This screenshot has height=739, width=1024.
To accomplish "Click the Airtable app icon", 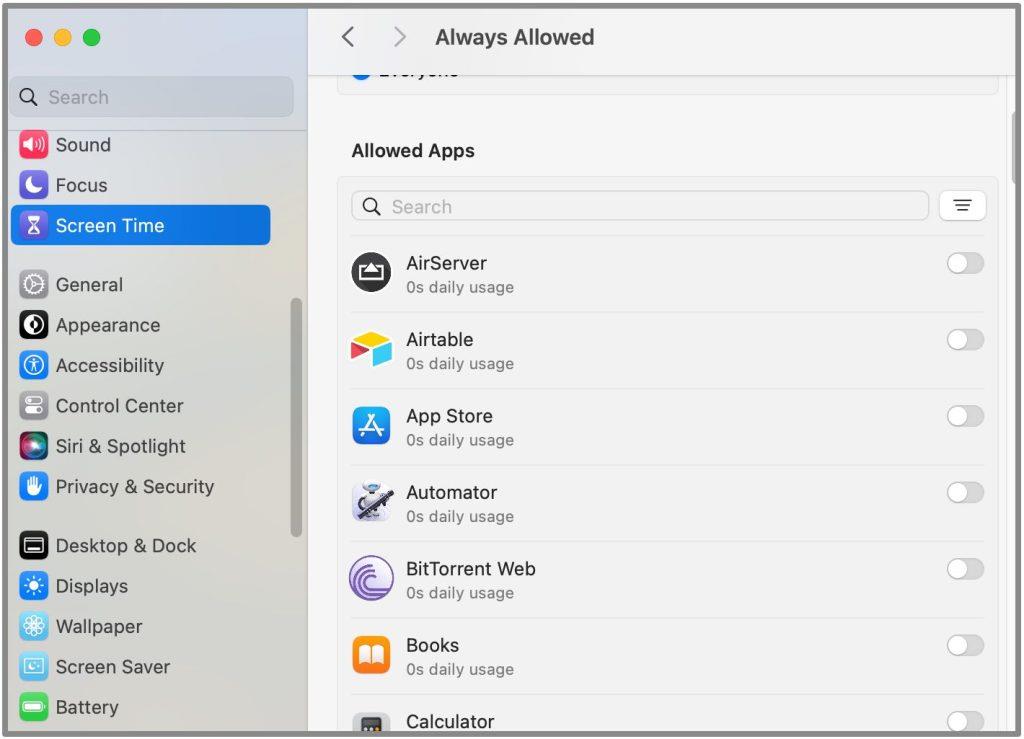I will click(x=371, y=349).
